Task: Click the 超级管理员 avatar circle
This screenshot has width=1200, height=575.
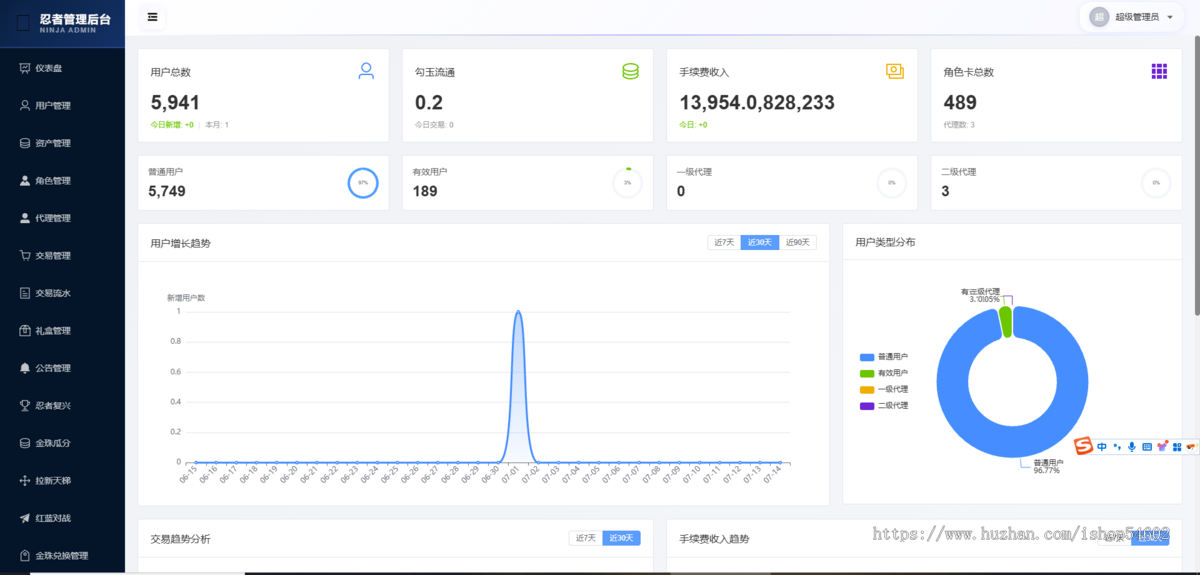Action: click(1099, 17)
